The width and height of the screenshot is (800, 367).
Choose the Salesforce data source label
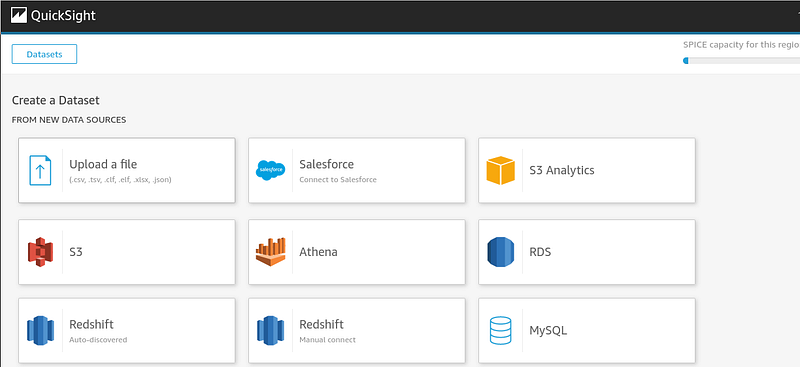pos(327,164)
